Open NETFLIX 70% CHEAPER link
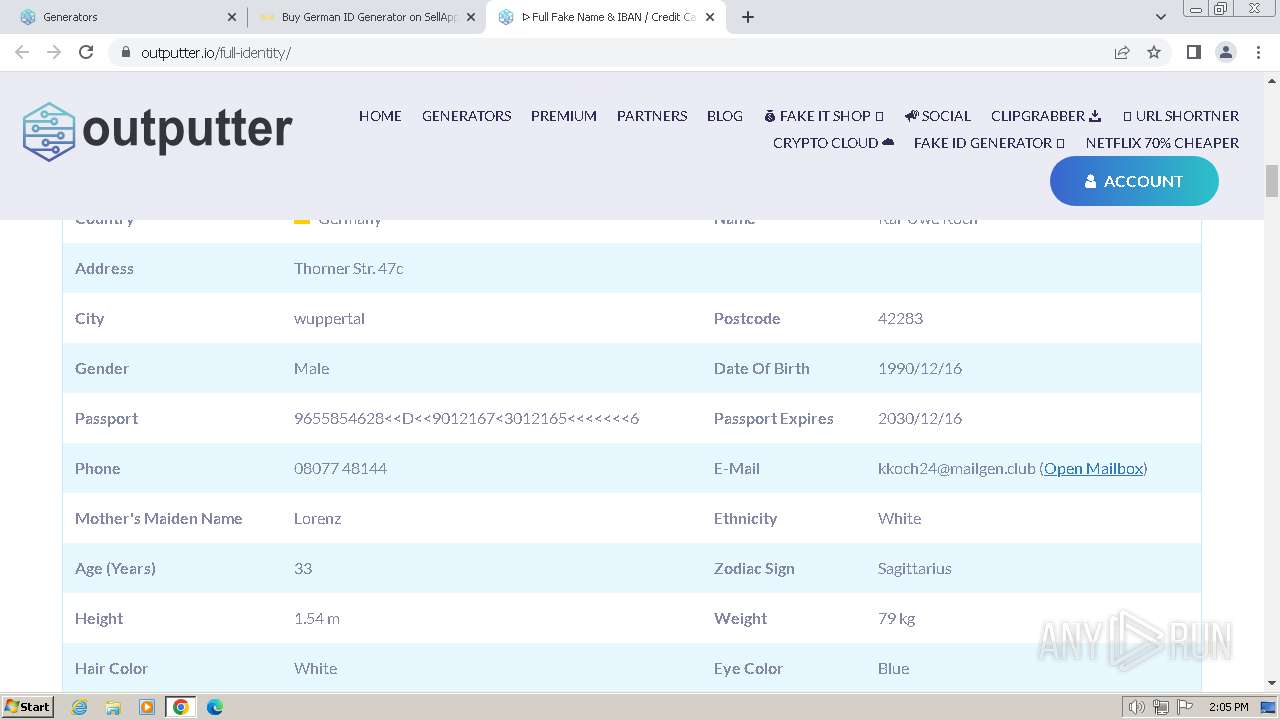The image size is (1280, 720). [x=1162, y=143]
